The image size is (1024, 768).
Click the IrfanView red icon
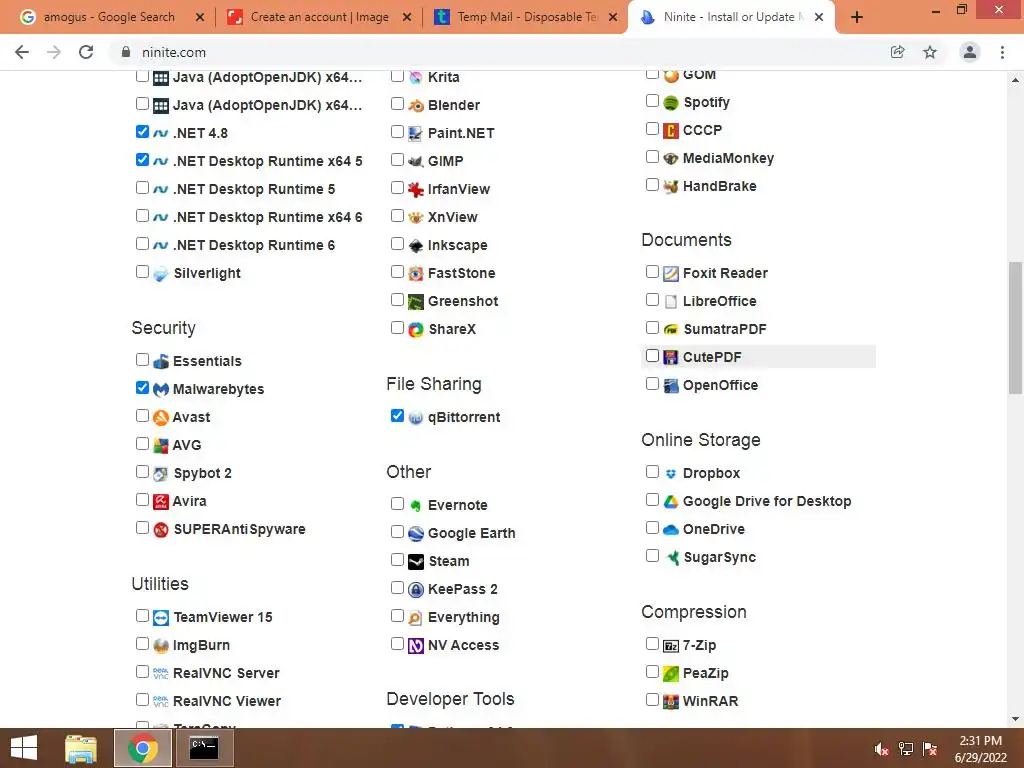coord(416,189)
